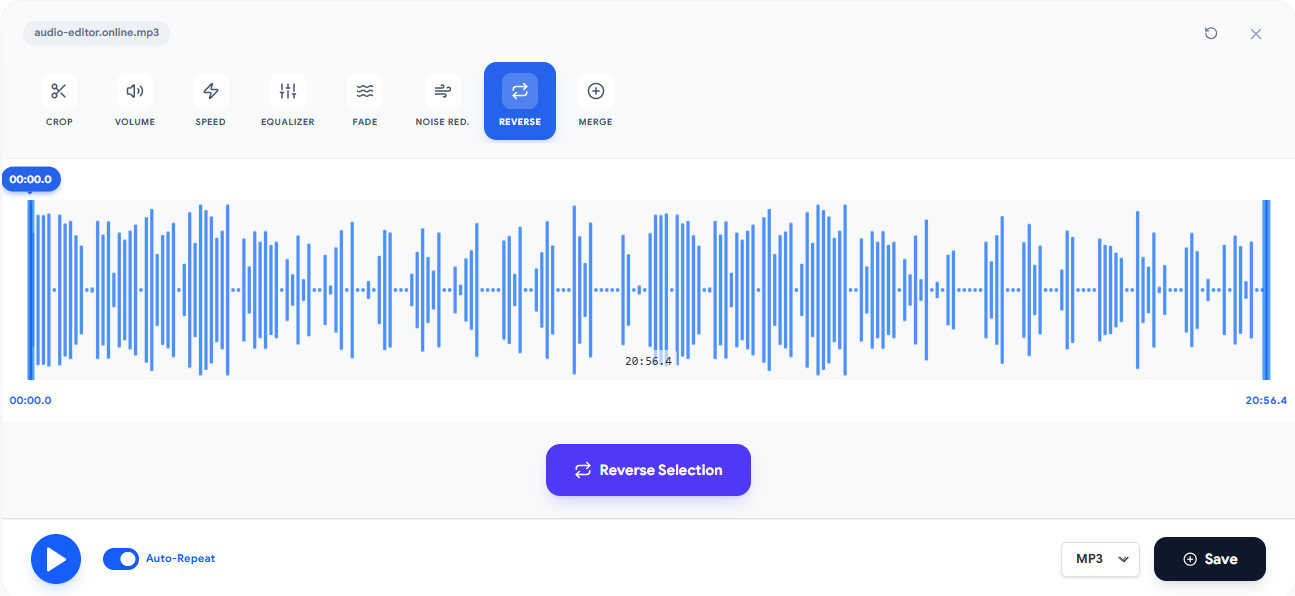This screenshot has width=1295, height=596.
Task: Choose the Speed lightning tool
Action: click(211, 101)
